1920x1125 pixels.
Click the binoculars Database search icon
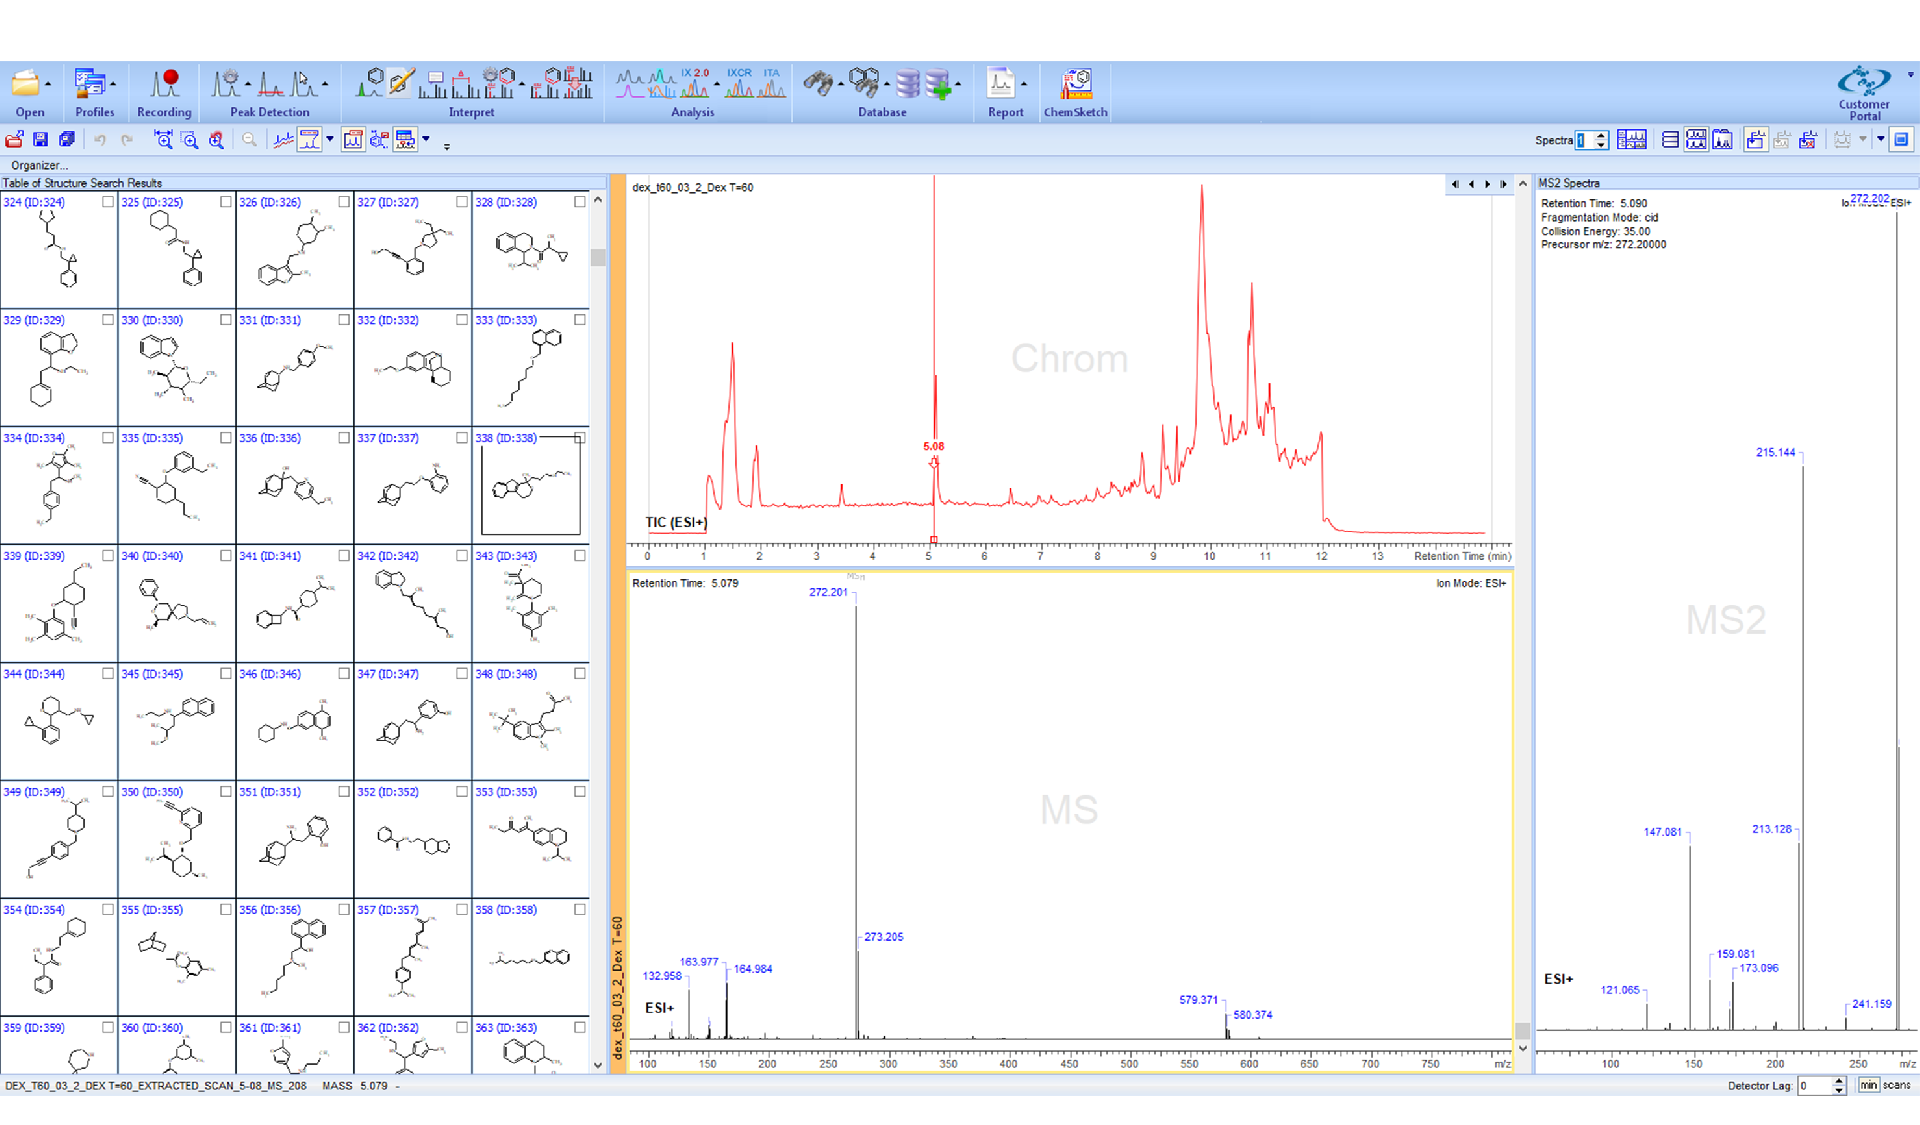817,83
